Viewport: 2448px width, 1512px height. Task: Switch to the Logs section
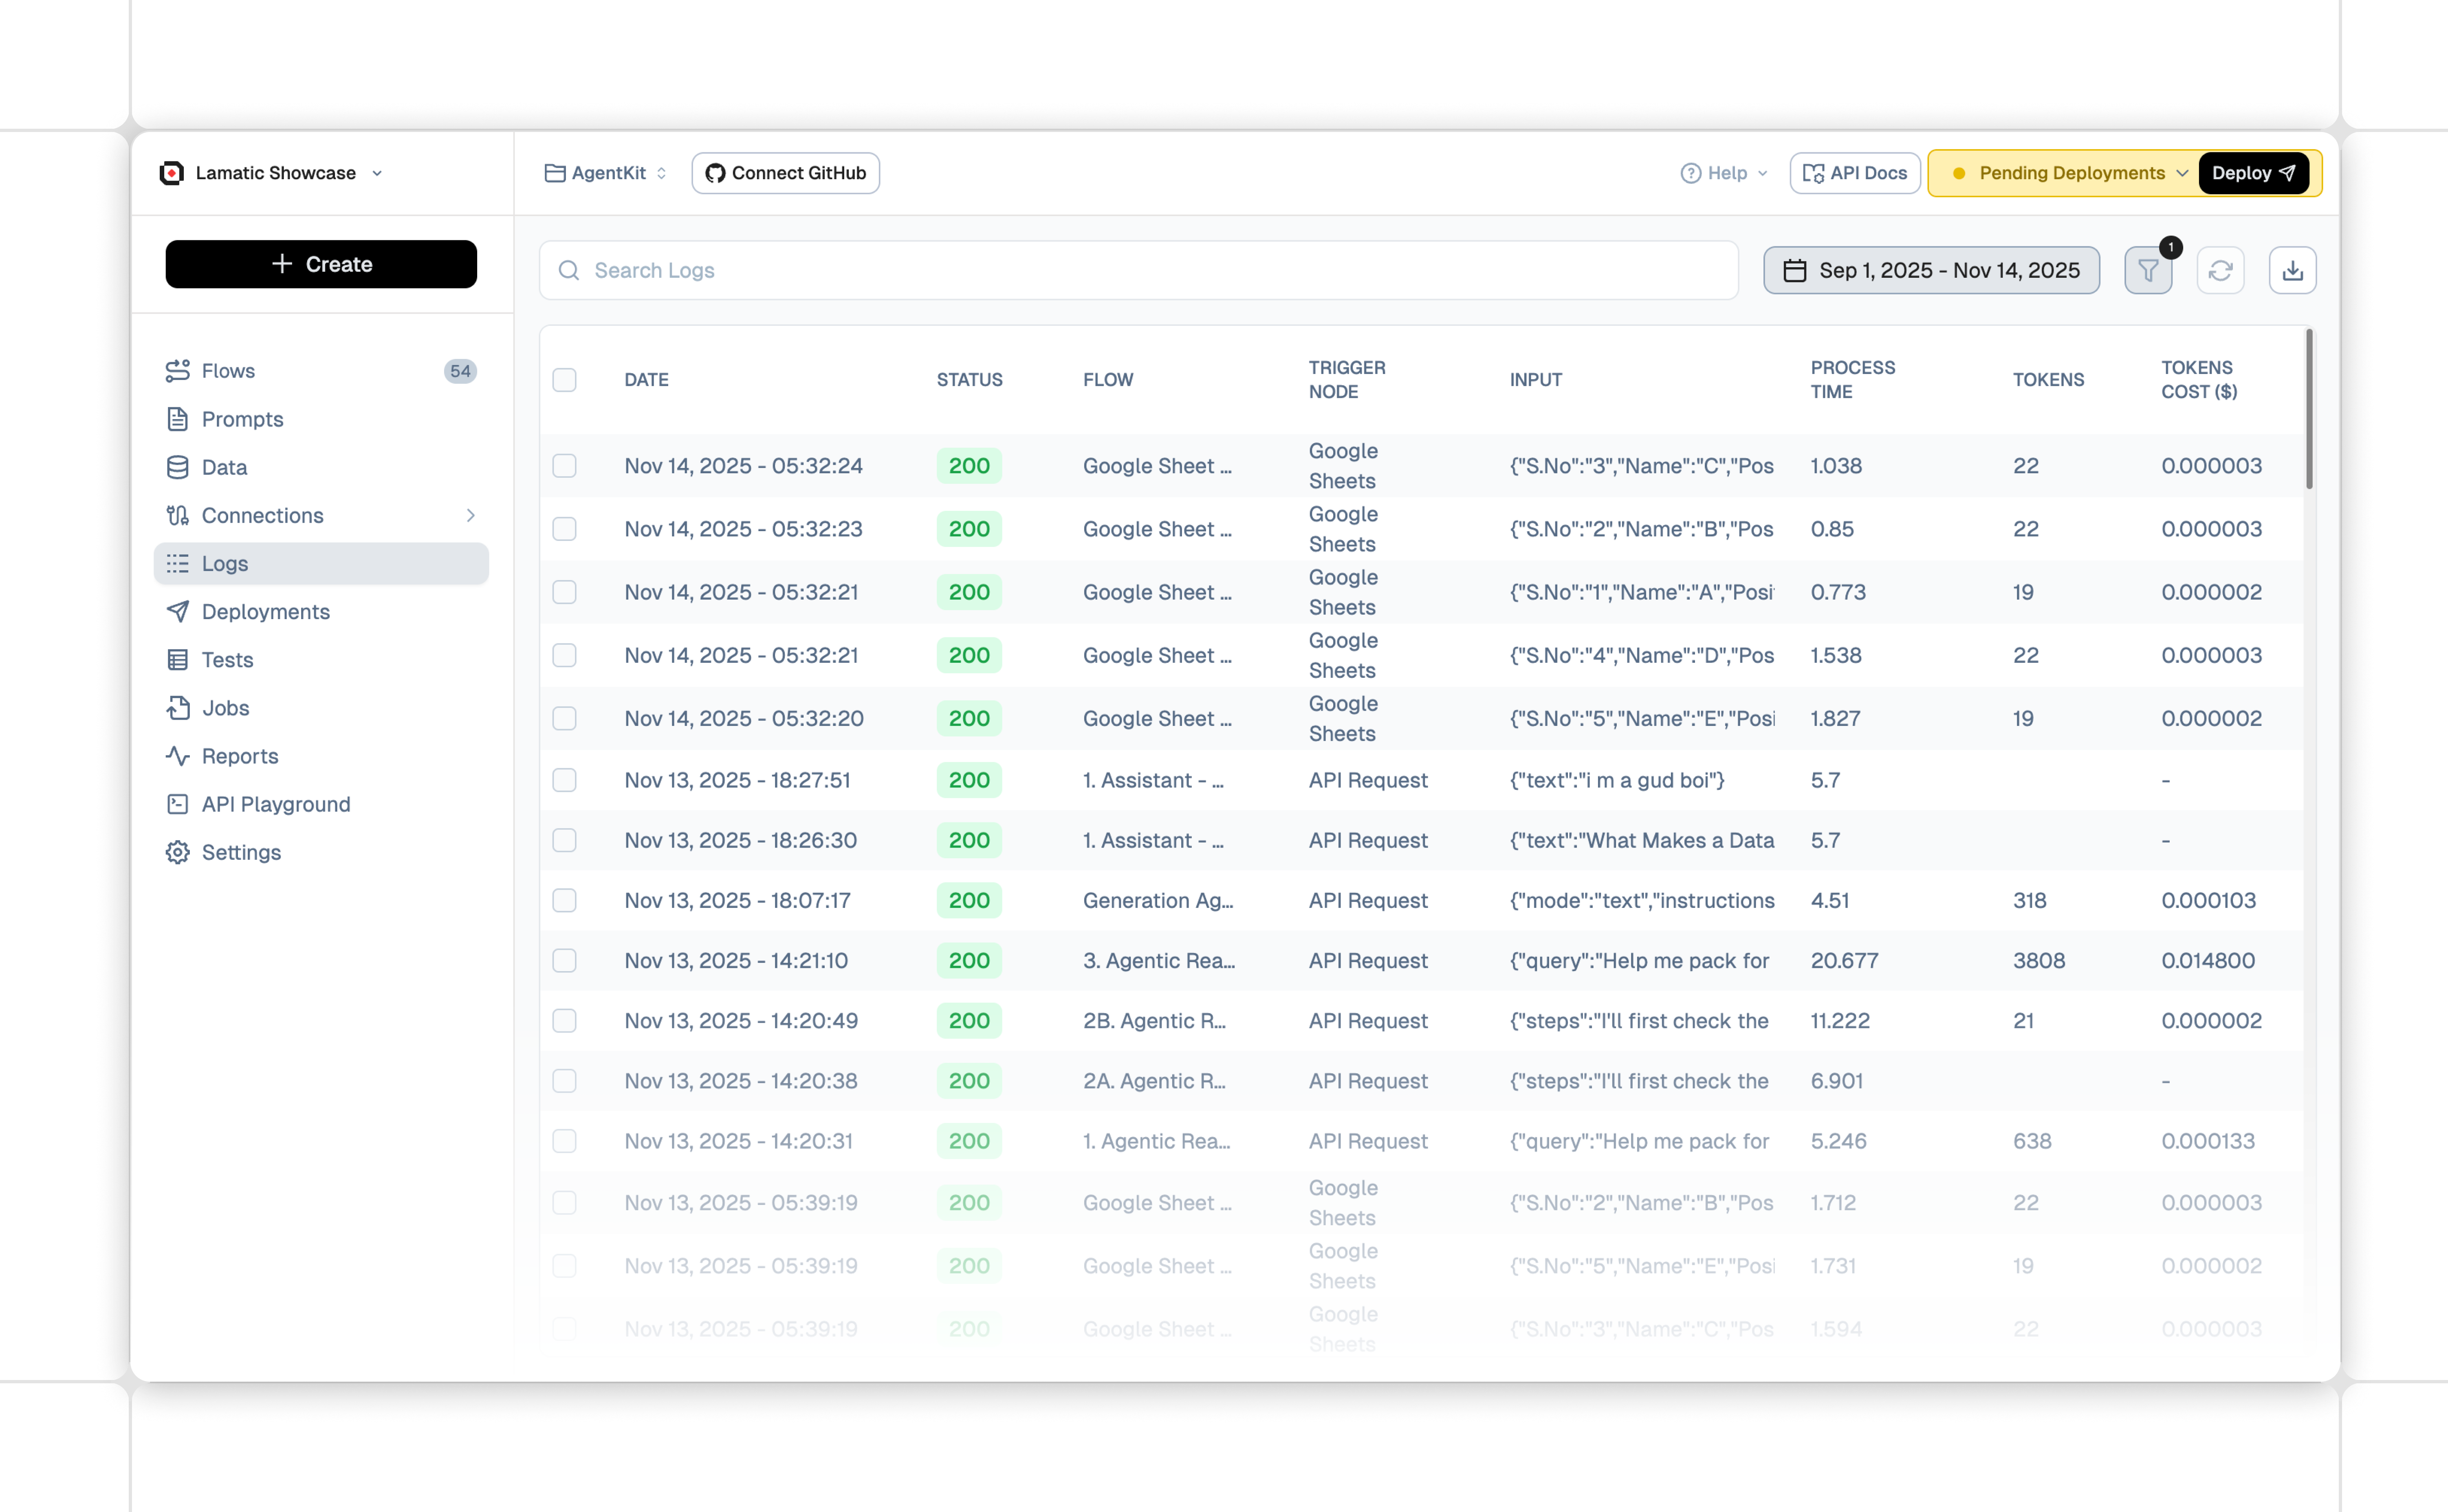click(224, 563)
